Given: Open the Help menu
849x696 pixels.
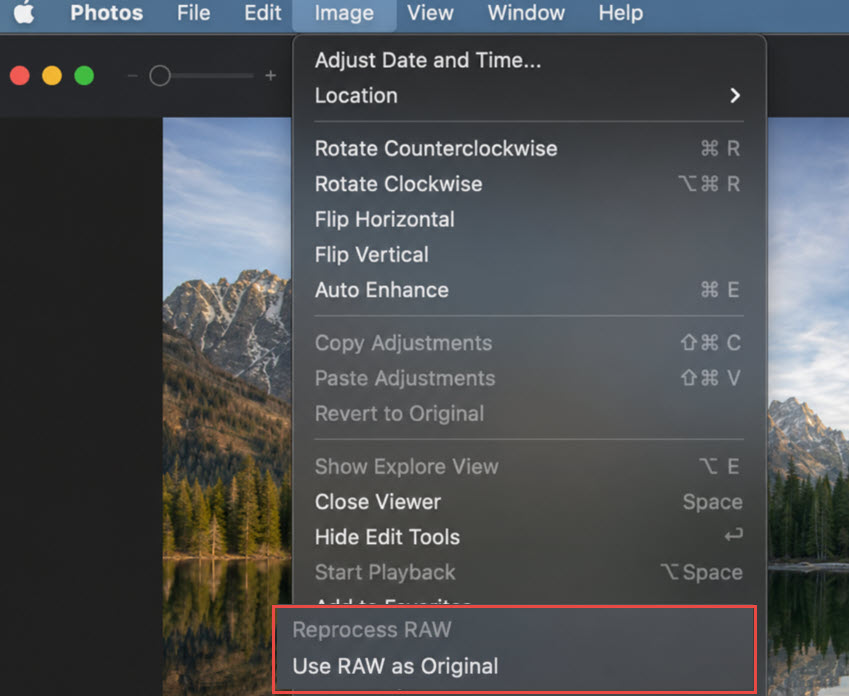Looking at the screenshot, I should pyautogui.click(x=621, y=12).
